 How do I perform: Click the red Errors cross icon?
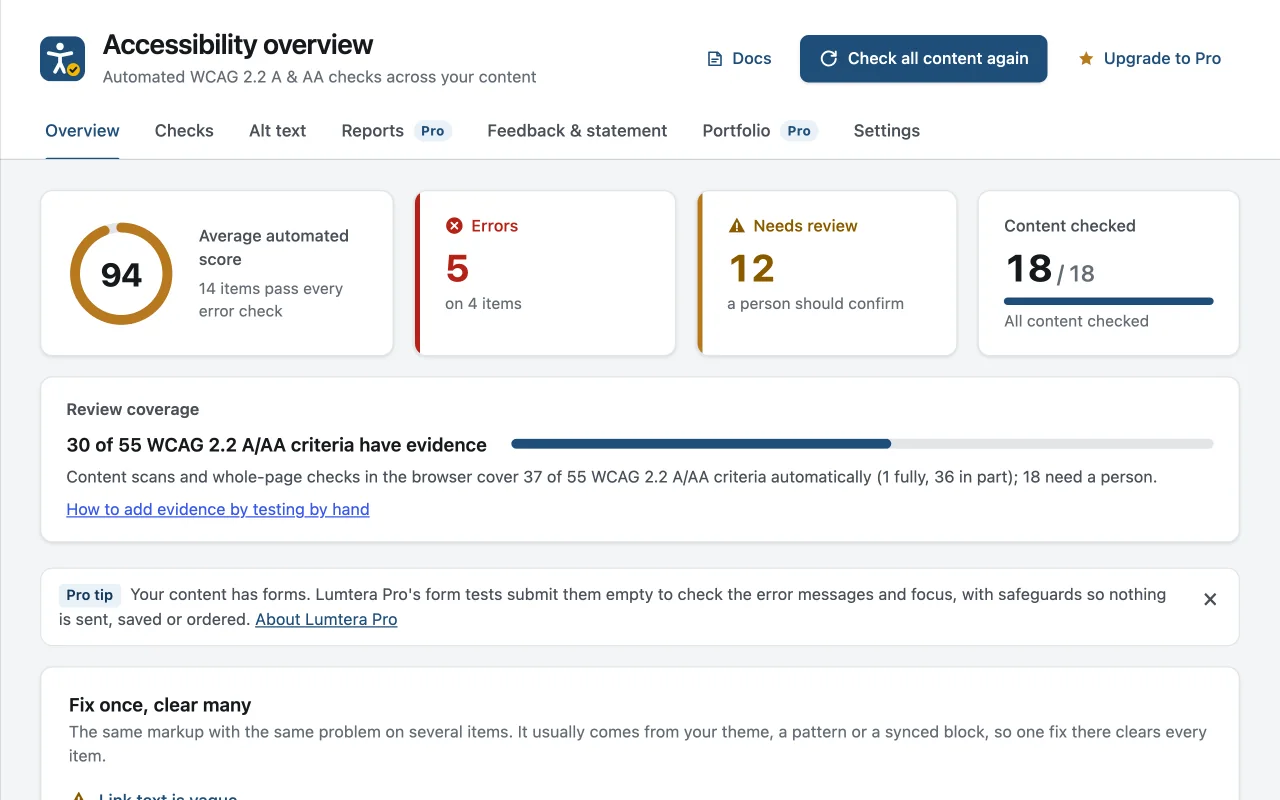click(x=454, y=226)
